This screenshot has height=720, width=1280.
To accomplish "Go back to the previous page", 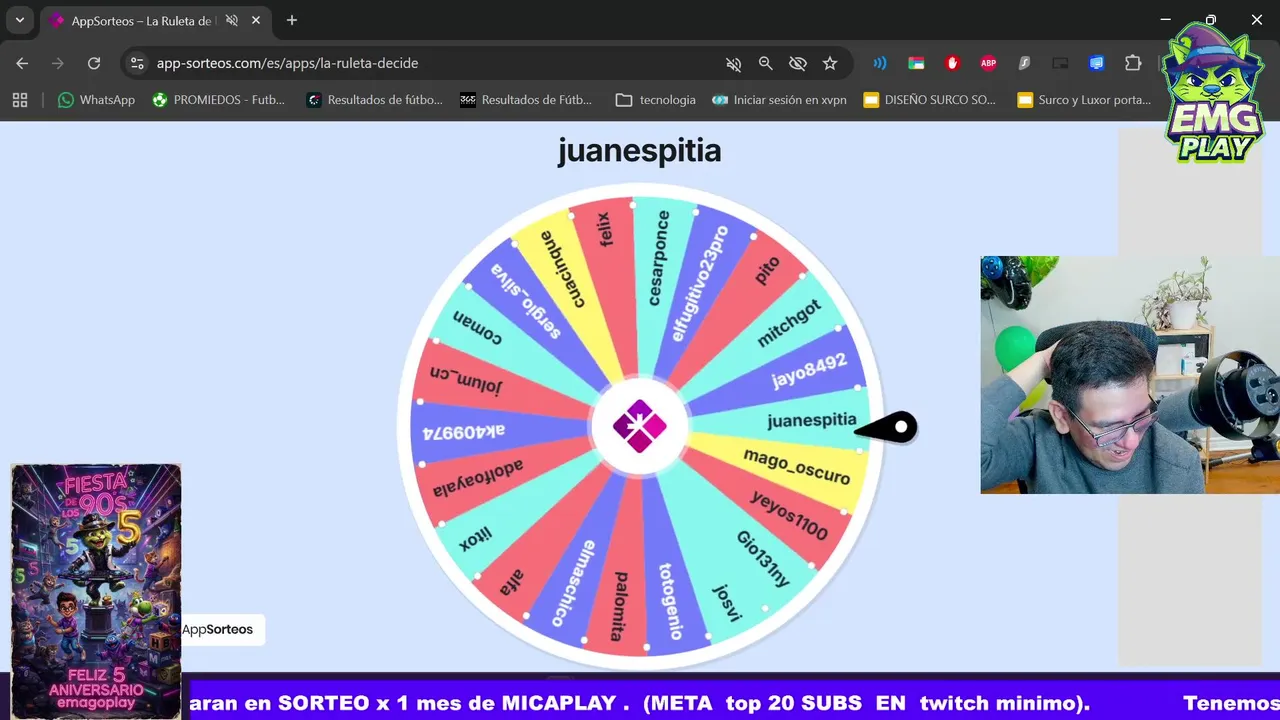I will coord(22,63).
